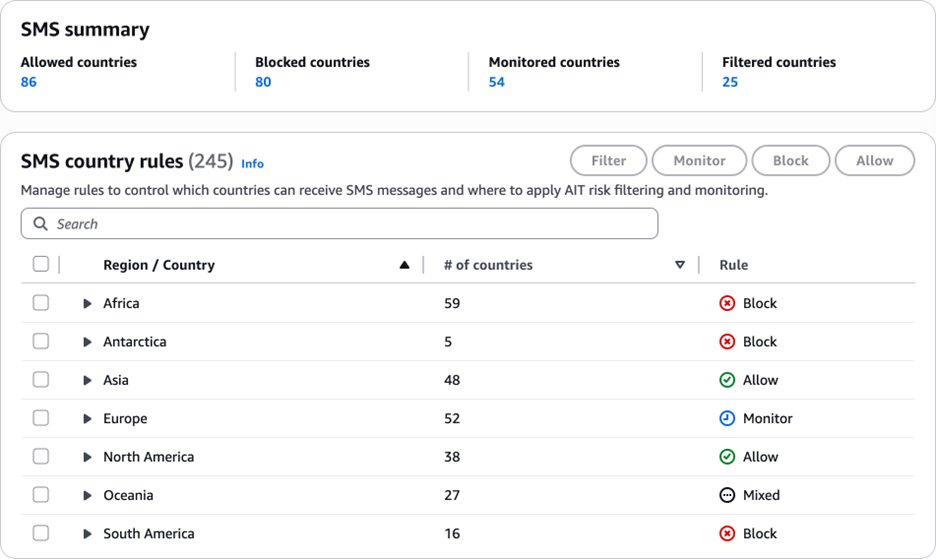
Task: Click the Mixed status icon for Oceania
Action: tap(727, 495)
